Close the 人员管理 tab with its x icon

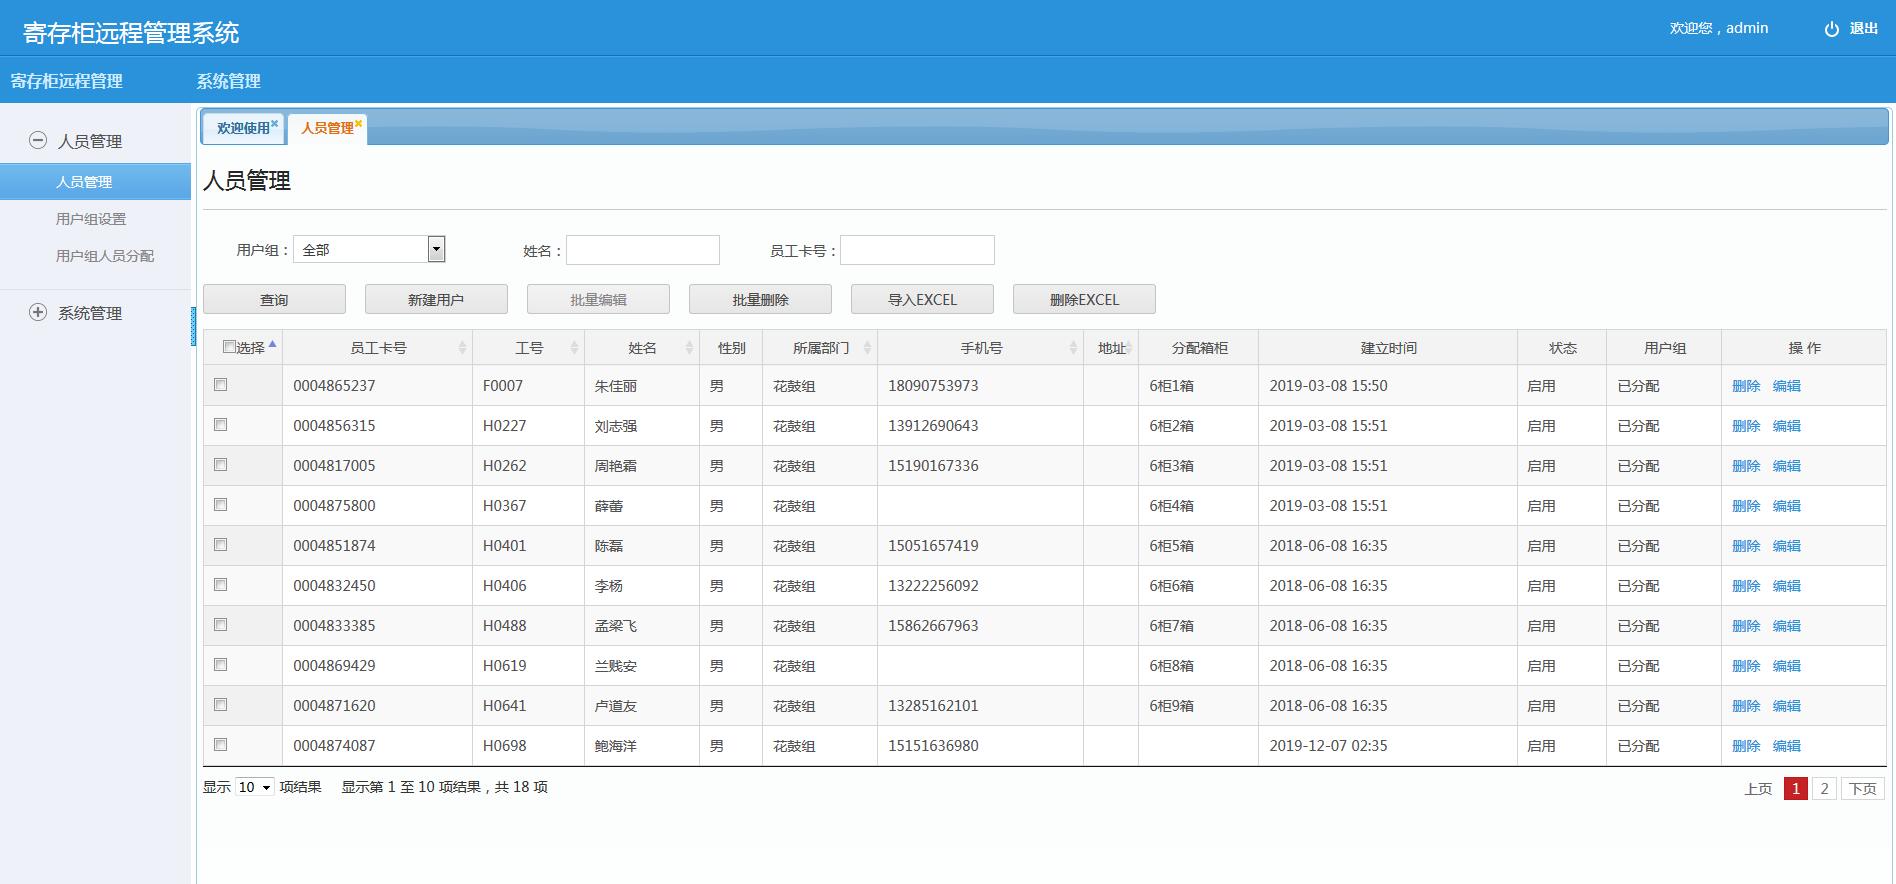[x=358, y=123]
